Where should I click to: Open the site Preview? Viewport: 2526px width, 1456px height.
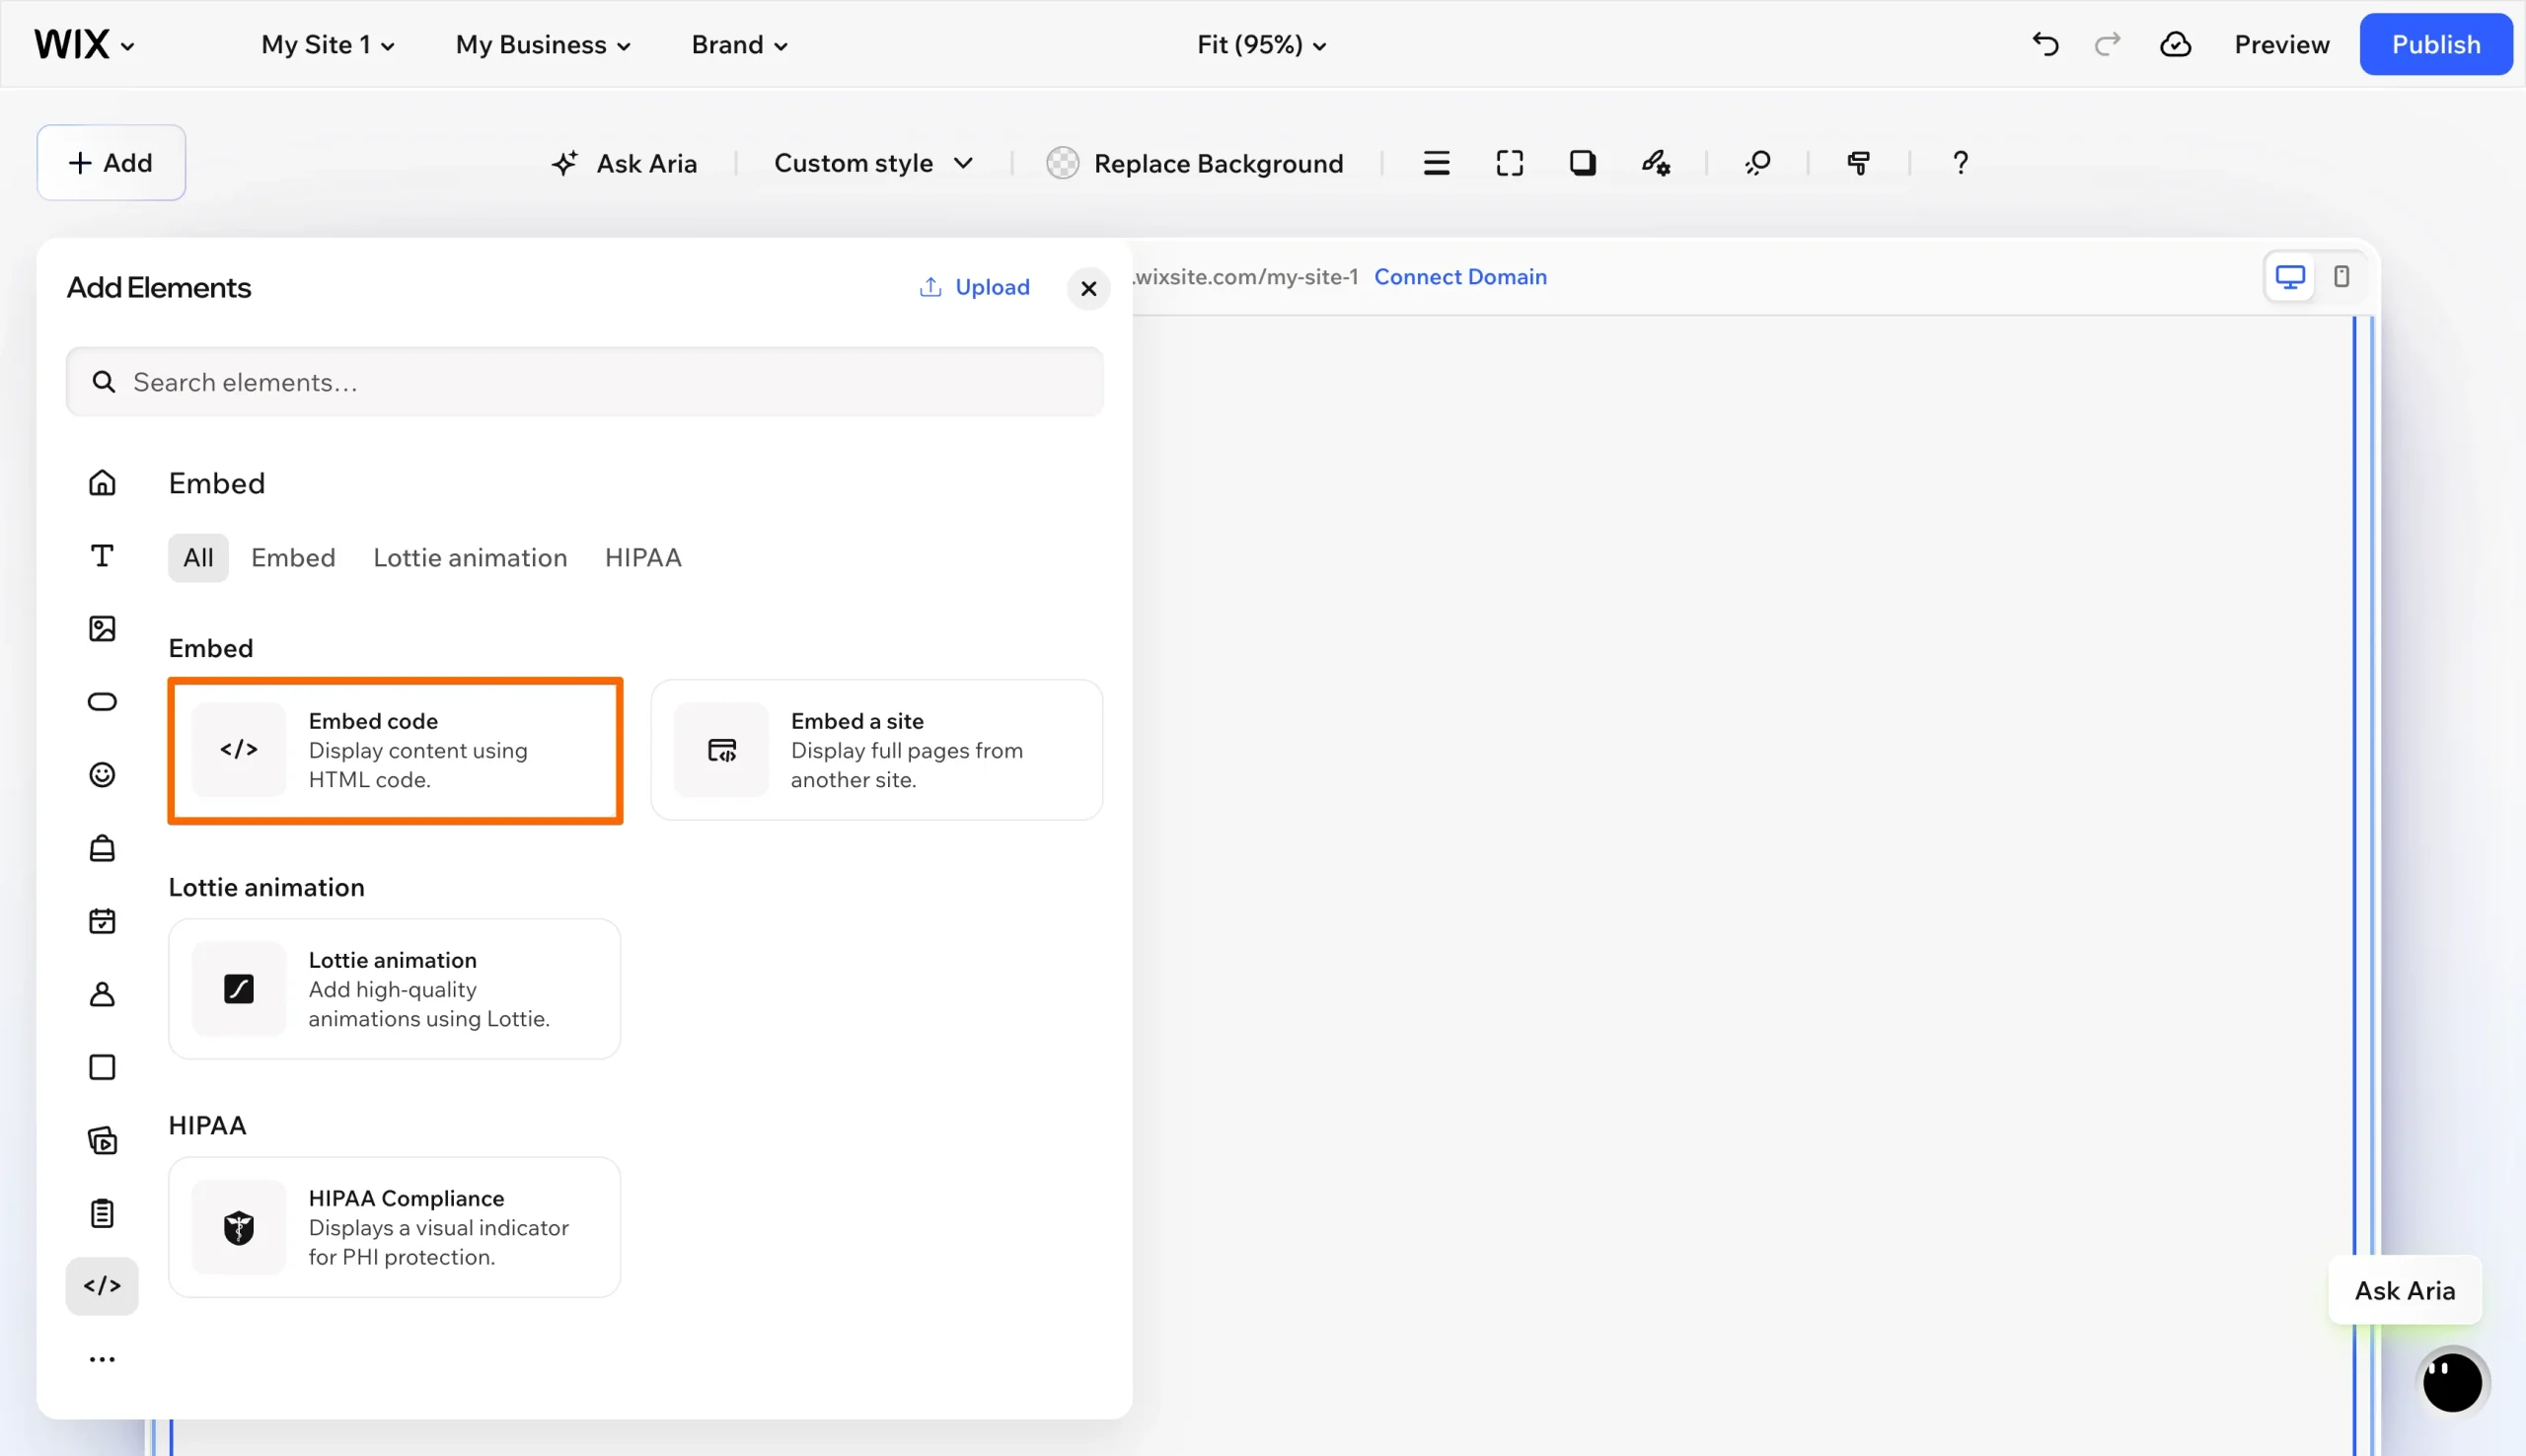2281,45
